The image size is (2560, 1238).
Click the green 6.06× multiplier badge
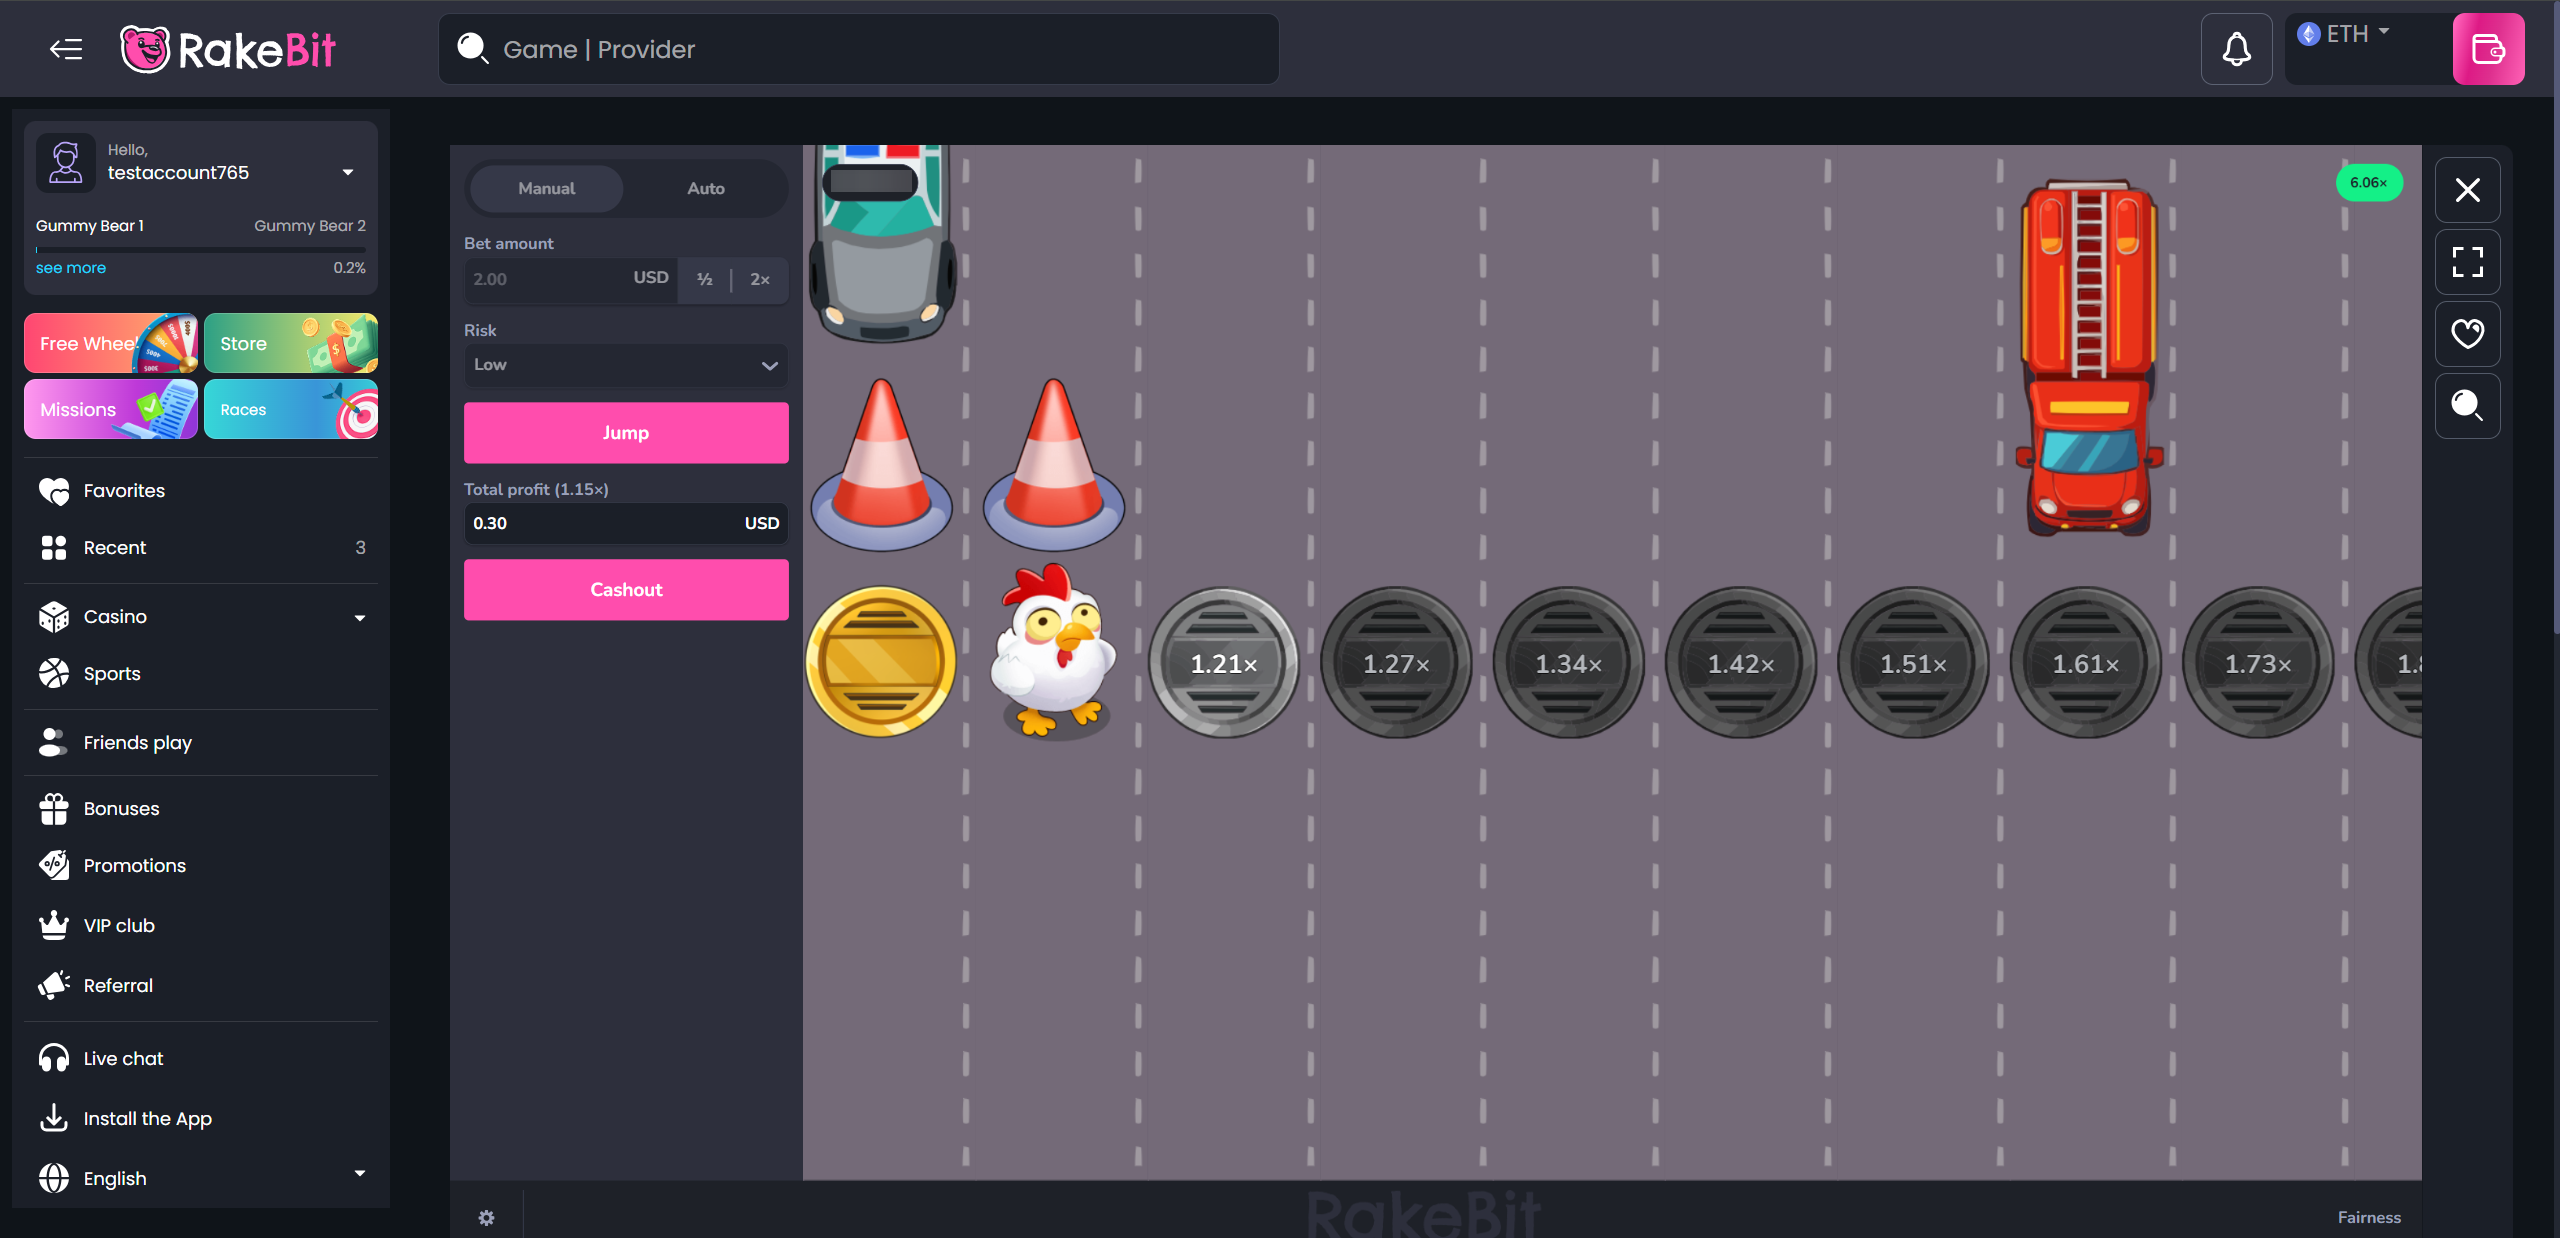(2369, 182)
